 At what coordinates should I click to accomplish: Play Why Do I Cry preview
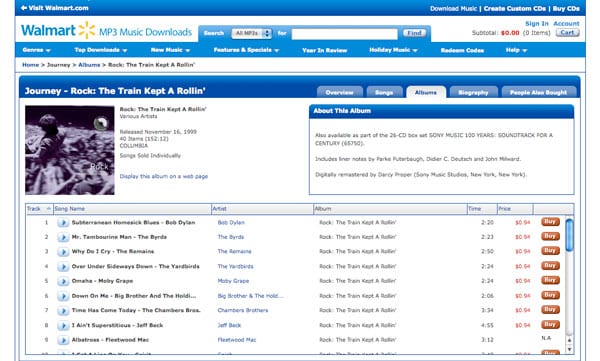[x=63, y=252]
